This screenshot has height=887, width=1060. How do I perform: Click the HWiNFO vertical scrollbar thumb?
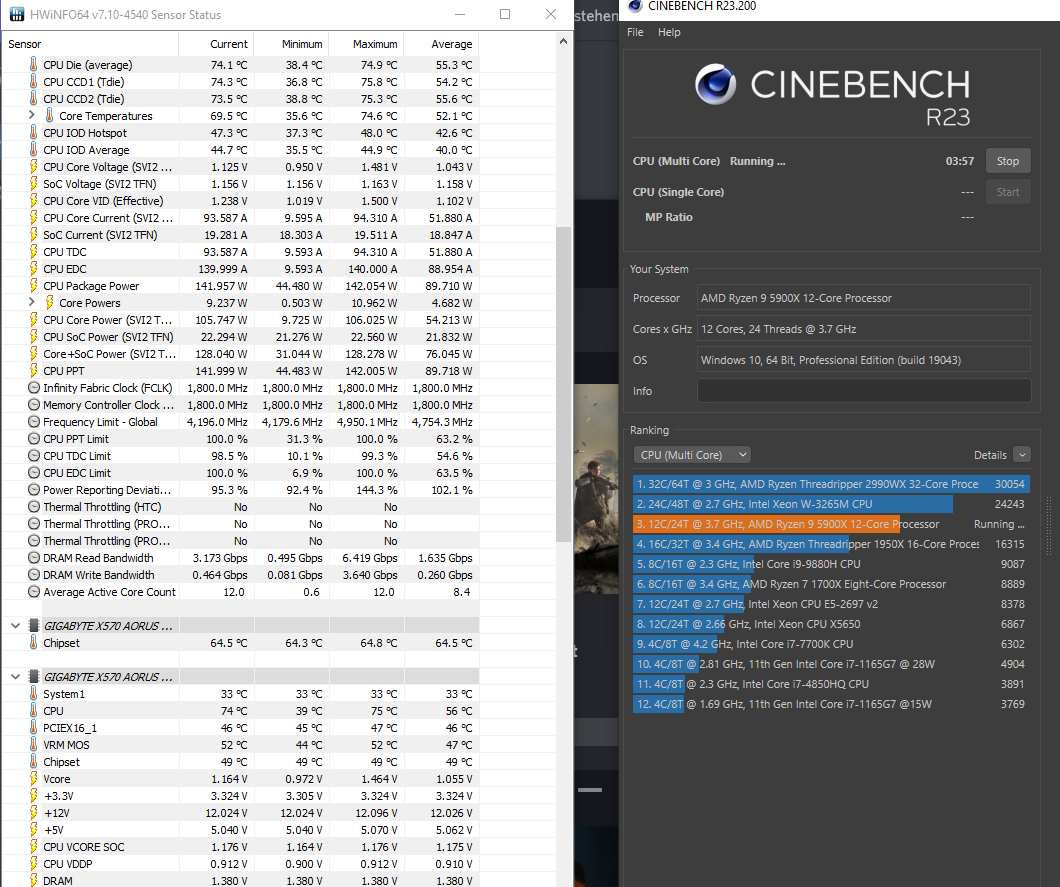(x=563, y=383)
